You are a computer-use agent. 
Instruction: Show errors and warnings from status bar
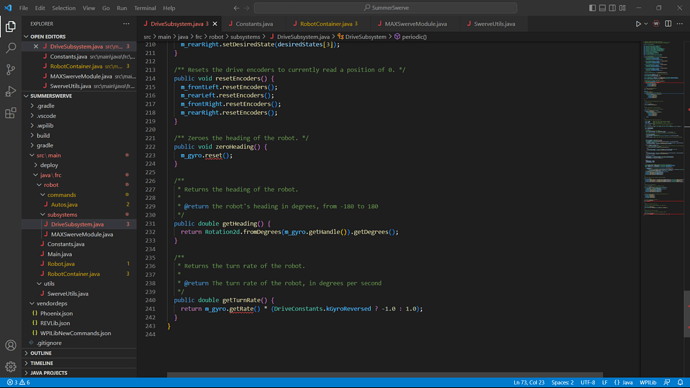[x=18, y=382]
